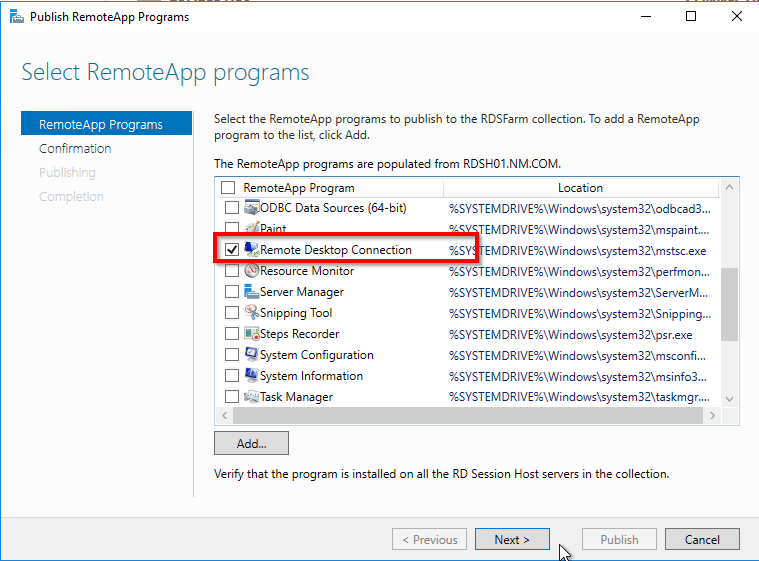Maximize the Publish RemoteApp Programs window
This screenshot has width=759, height=561.
691,16
